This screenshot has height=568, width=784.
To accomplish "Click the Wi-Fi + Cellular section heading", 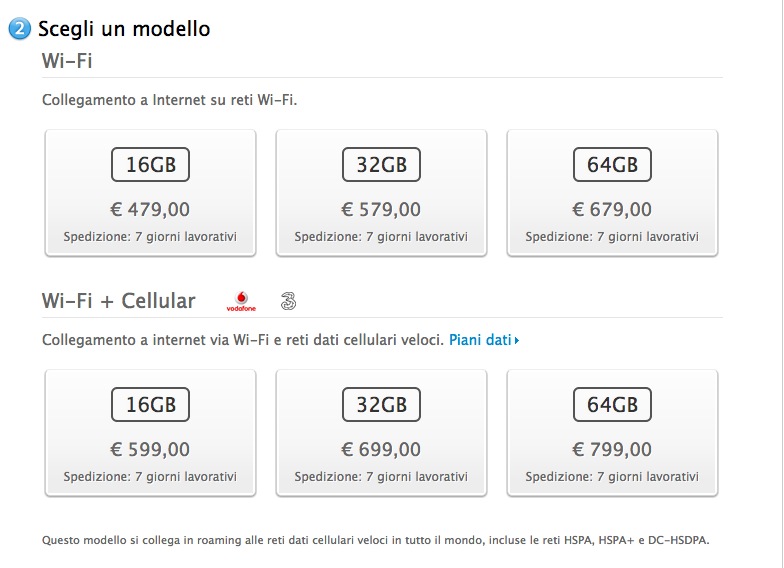I will [118, 301].
